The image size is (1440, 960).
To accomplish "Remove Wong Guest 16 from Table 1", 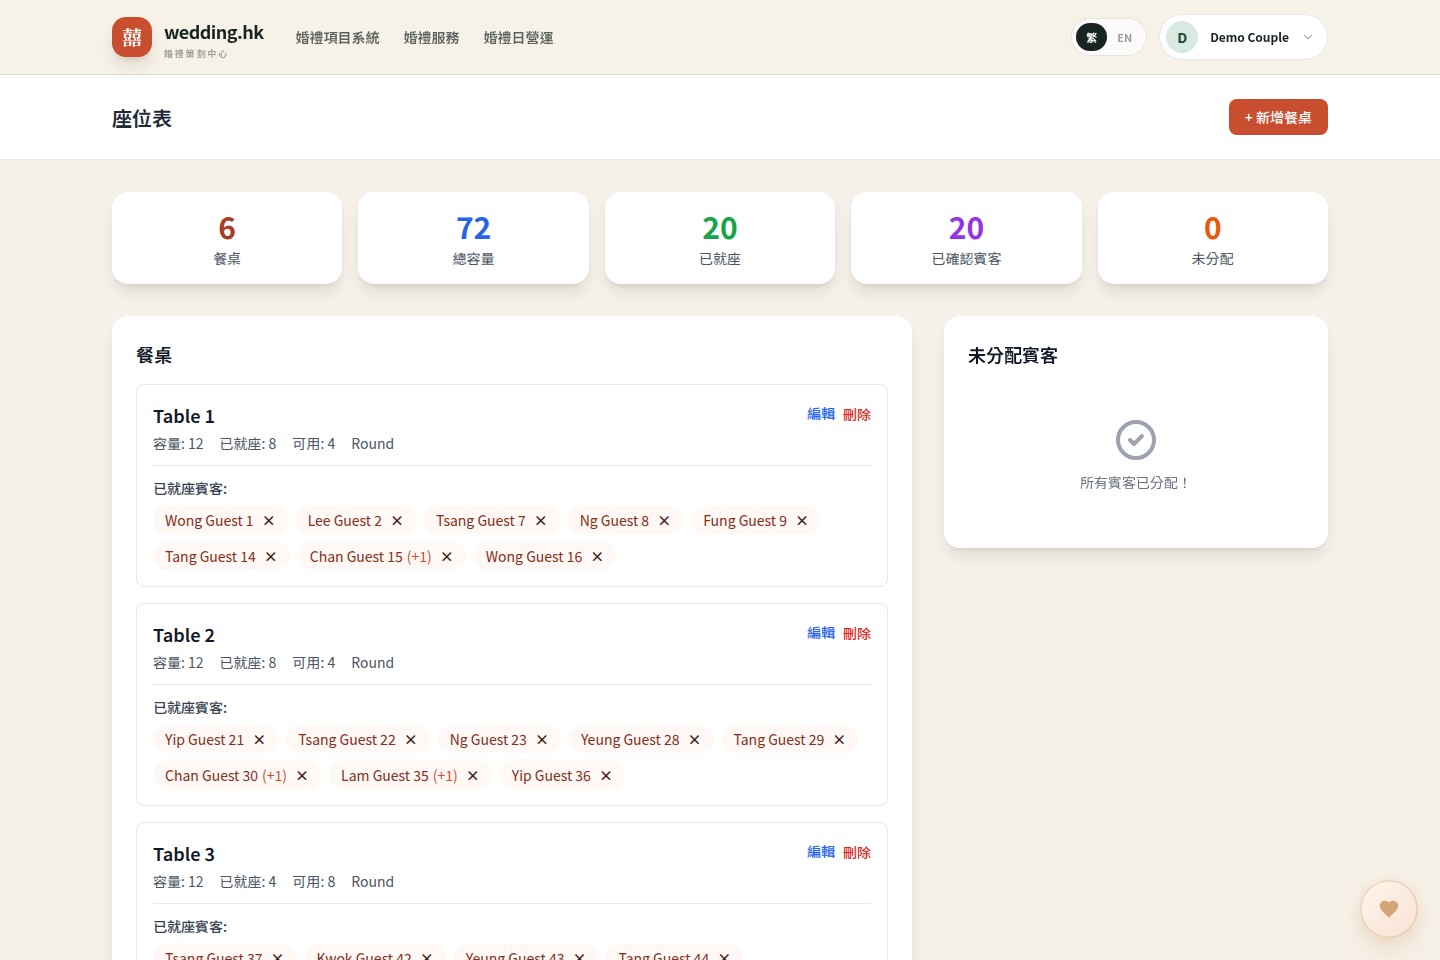I will click(597, 557).
